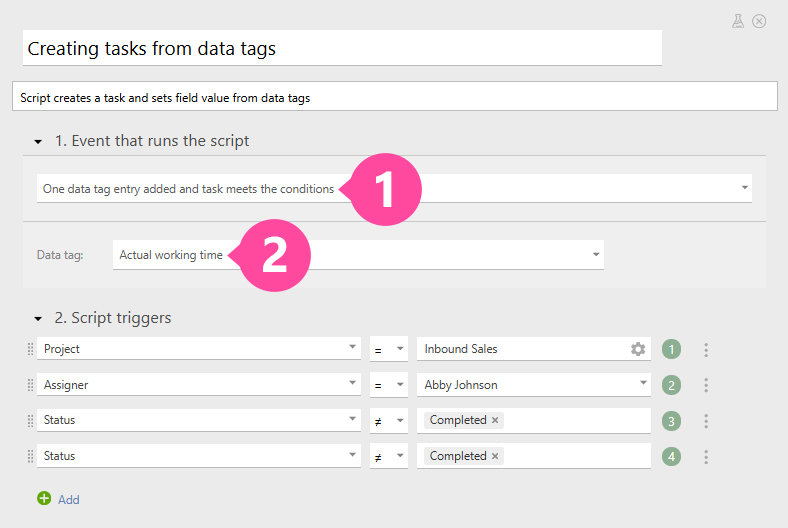Open the Data tag dropdown showing Actual working time
The image size is (788, 528).
pos(596,255)
